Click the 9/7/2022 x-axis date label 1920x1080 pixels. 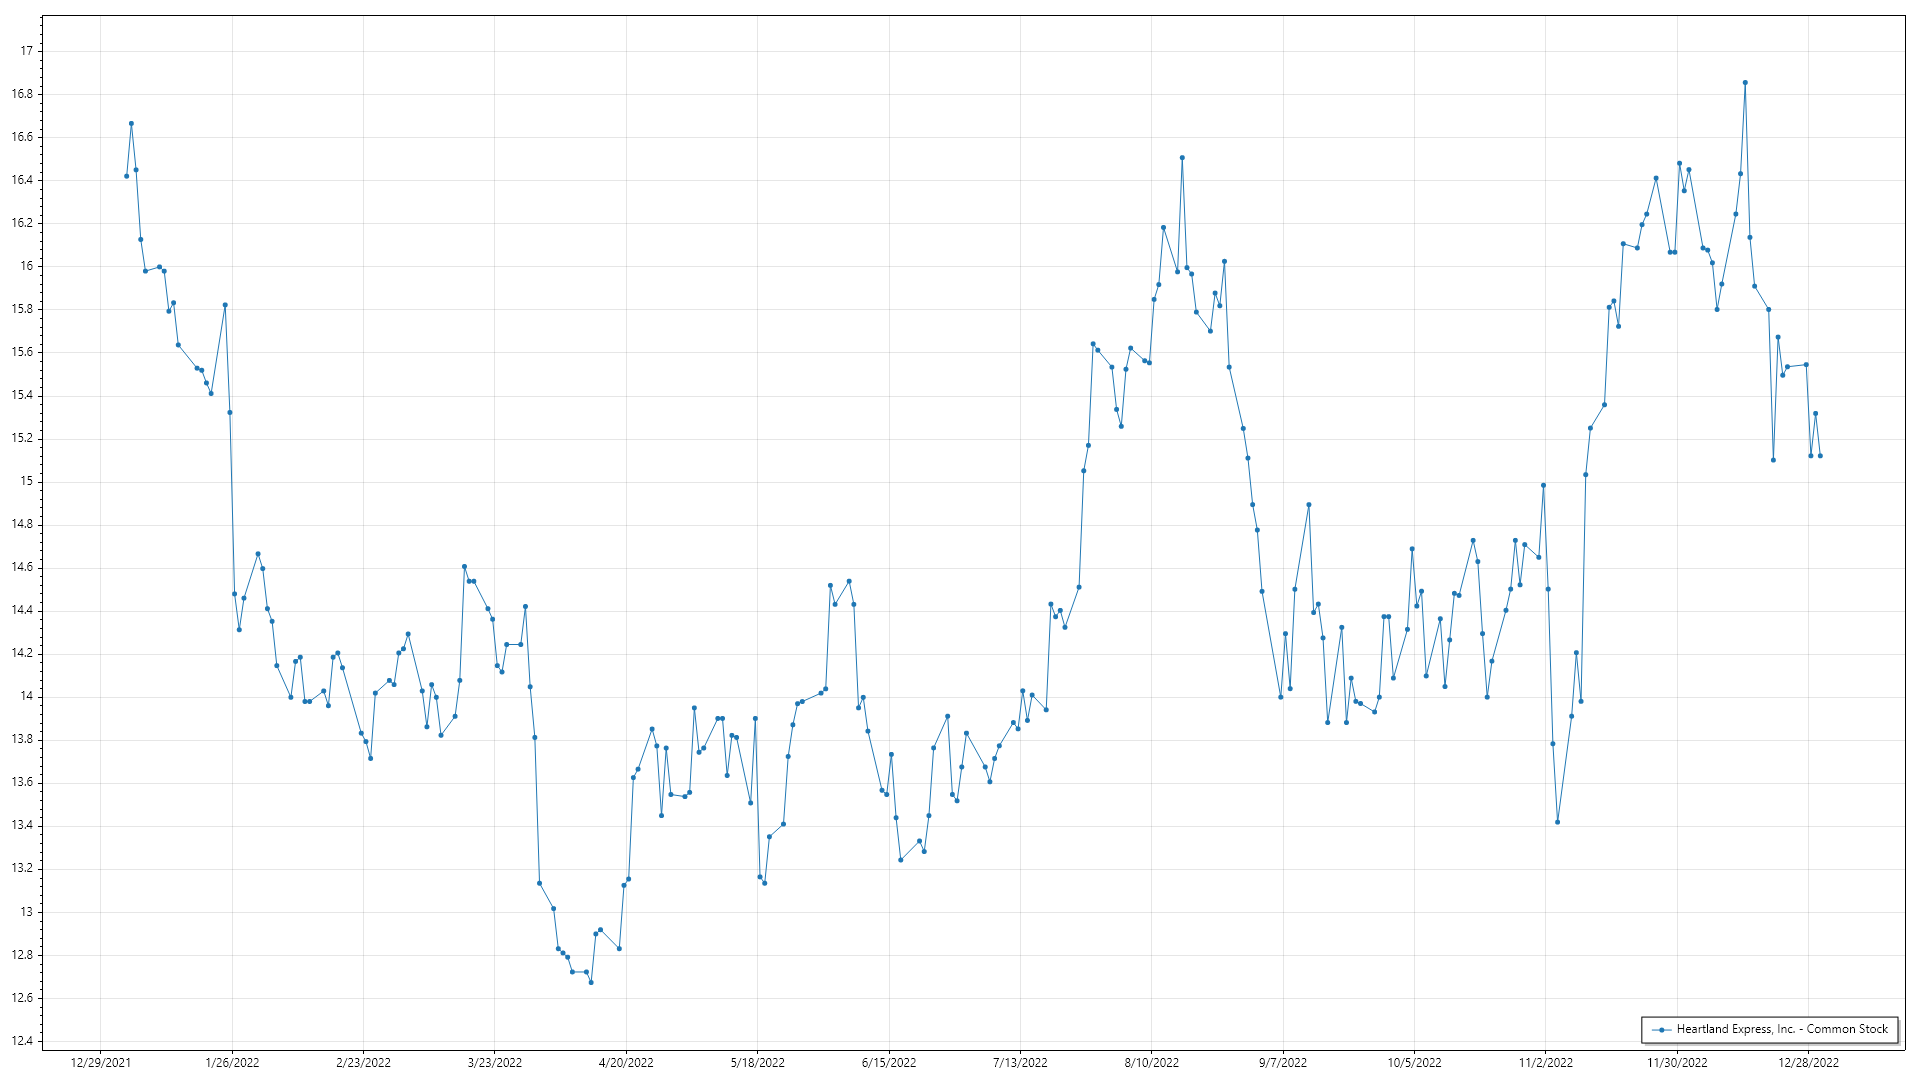pyautogui.click(x=1282, y=1063)
